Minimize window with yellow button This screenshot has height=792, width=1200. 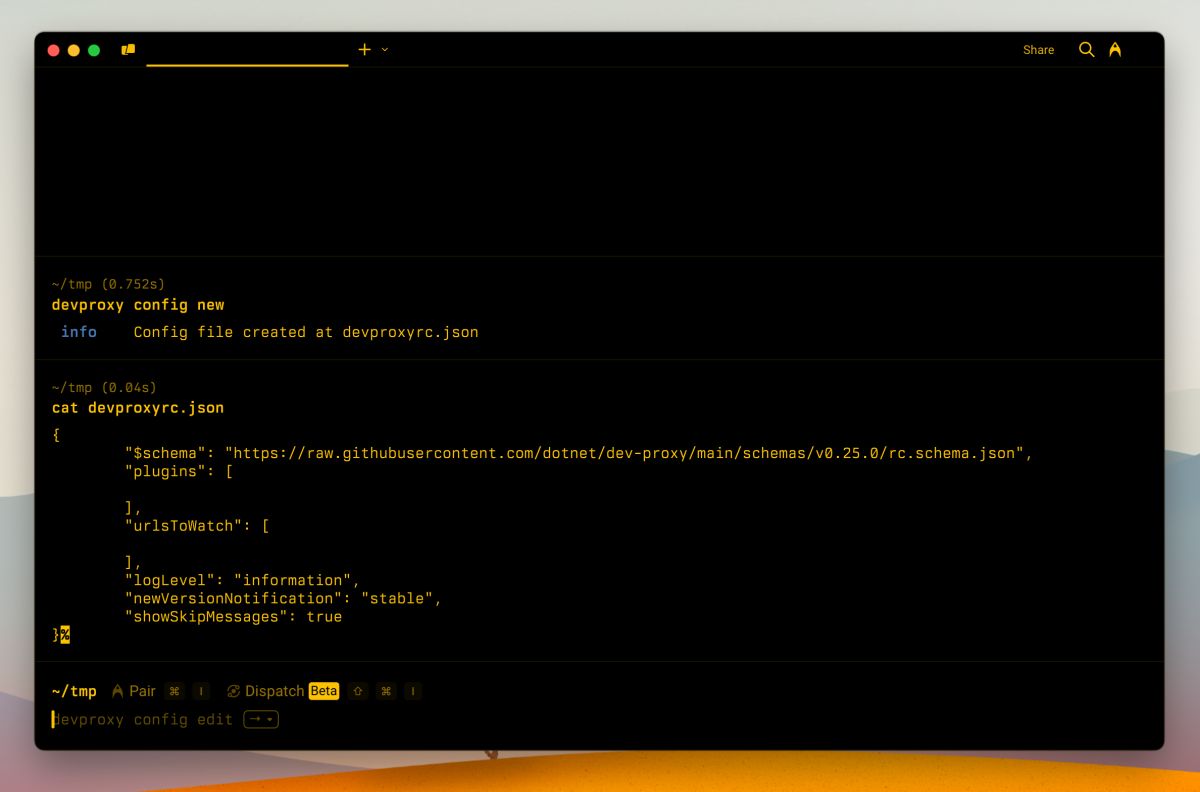click(74, 50)
